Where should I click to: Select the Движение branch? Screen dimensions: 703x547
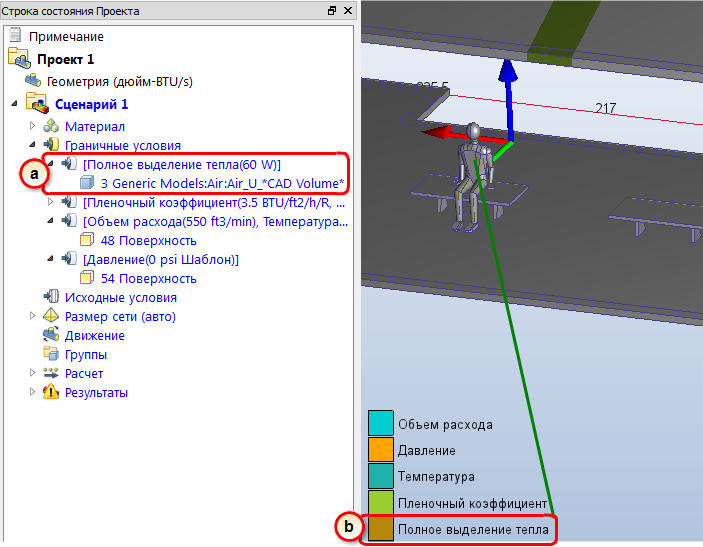pyautogui.click(x=95, y=335)
